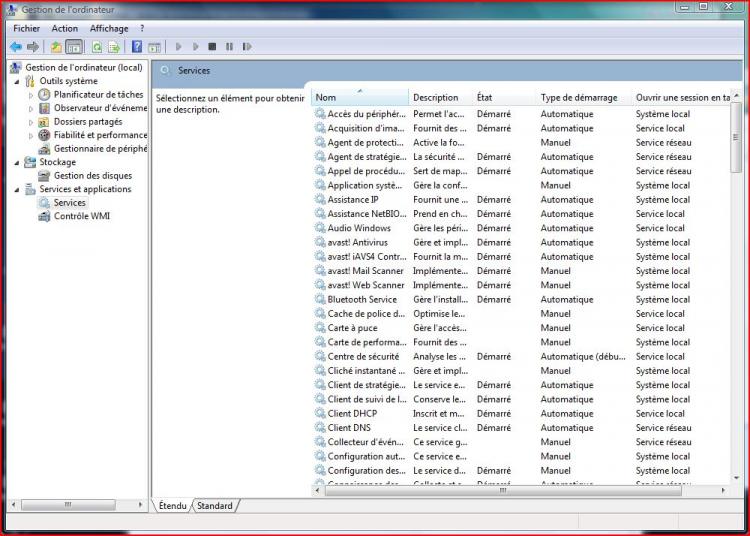Open the Affichage menu
Screen dimensions: 750x536
[x=109, y=29]
